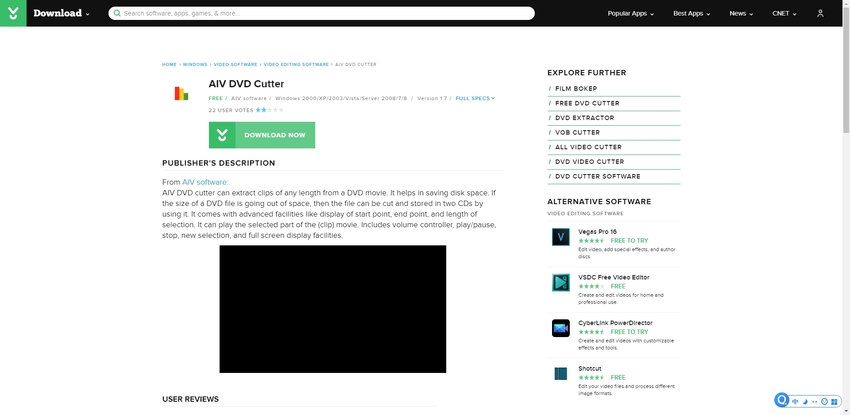Expand the News menu
850x415 pixels.
click(741, 14)
